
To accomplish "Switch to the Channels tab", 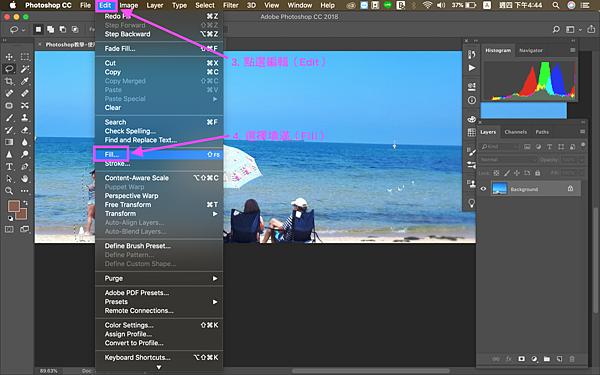I will point(515,132).
